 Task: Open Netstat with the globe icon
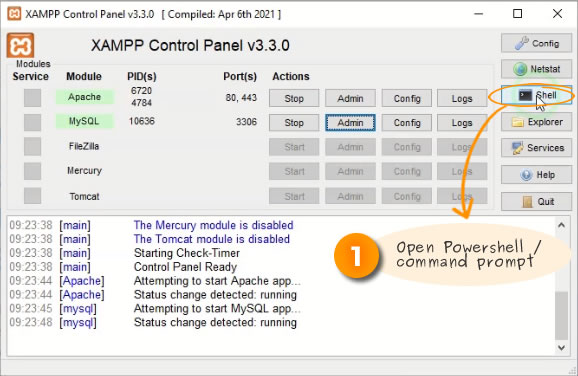click(536, 69)
